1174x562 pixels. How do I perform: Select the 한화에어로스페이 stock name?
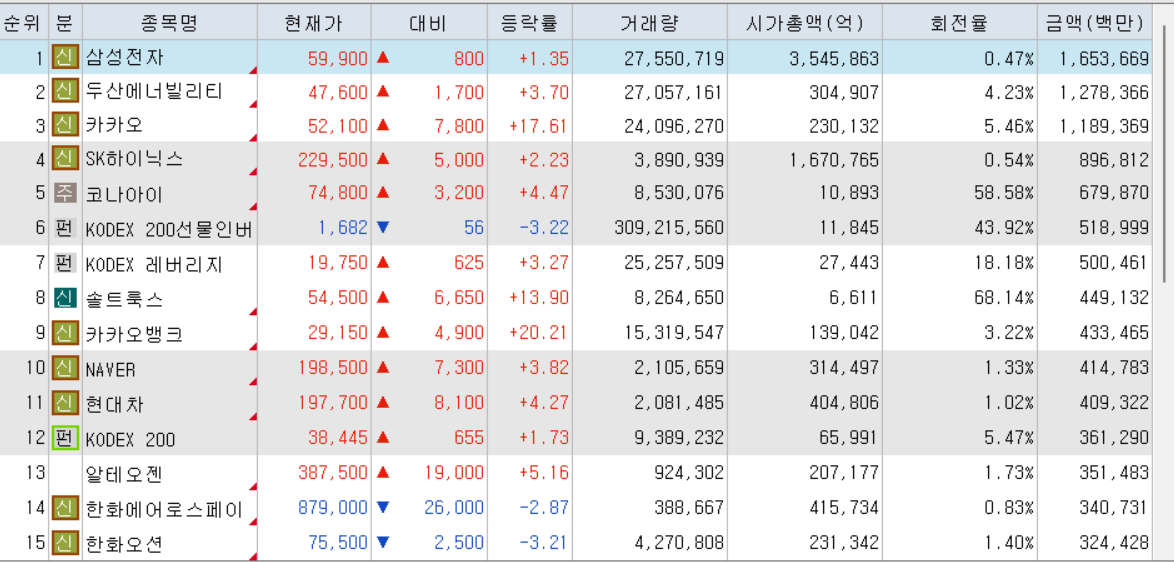pos(165,510)
